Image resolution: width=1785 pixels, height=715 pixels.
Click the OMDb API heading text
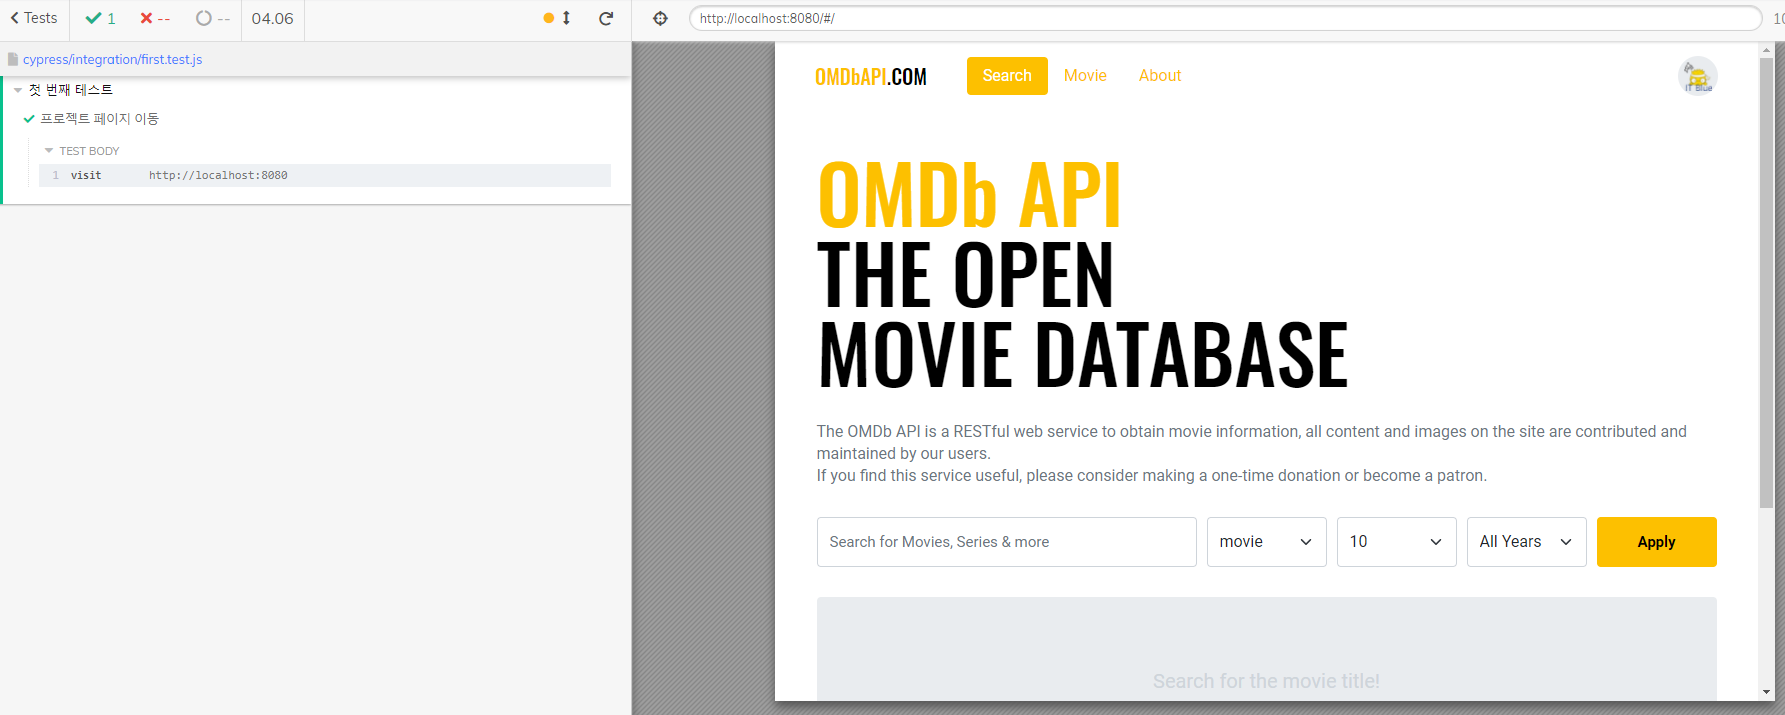(x=968, y=196)
